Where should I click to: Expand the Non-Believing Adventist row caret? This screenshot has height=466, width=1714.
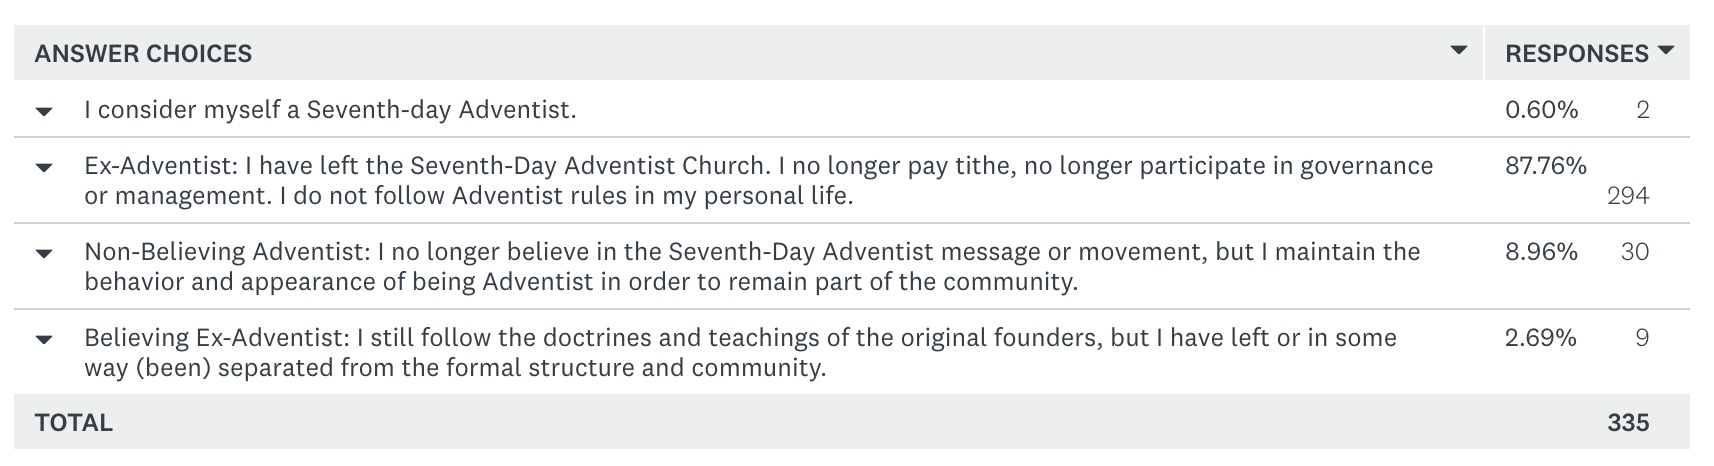point(44,253)
